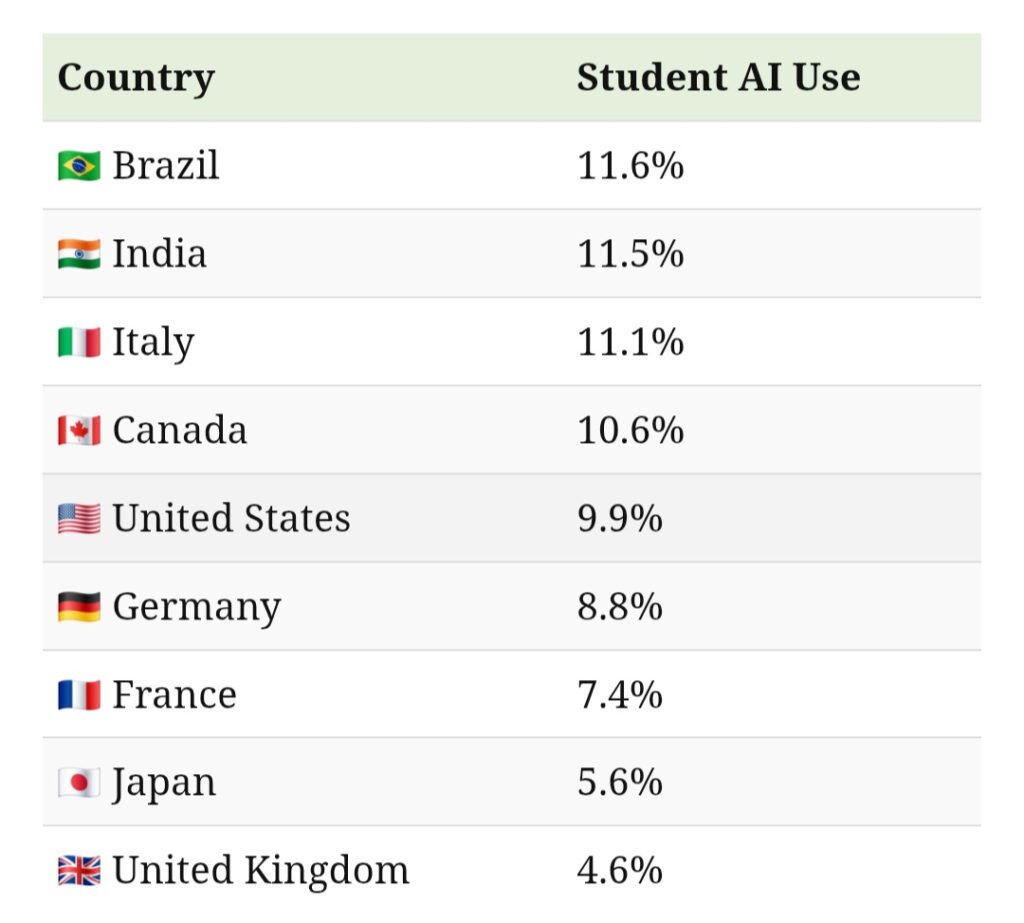Click the France flag icon
1024x923 pixels.
pyautogui.click(x=79, y=694)
